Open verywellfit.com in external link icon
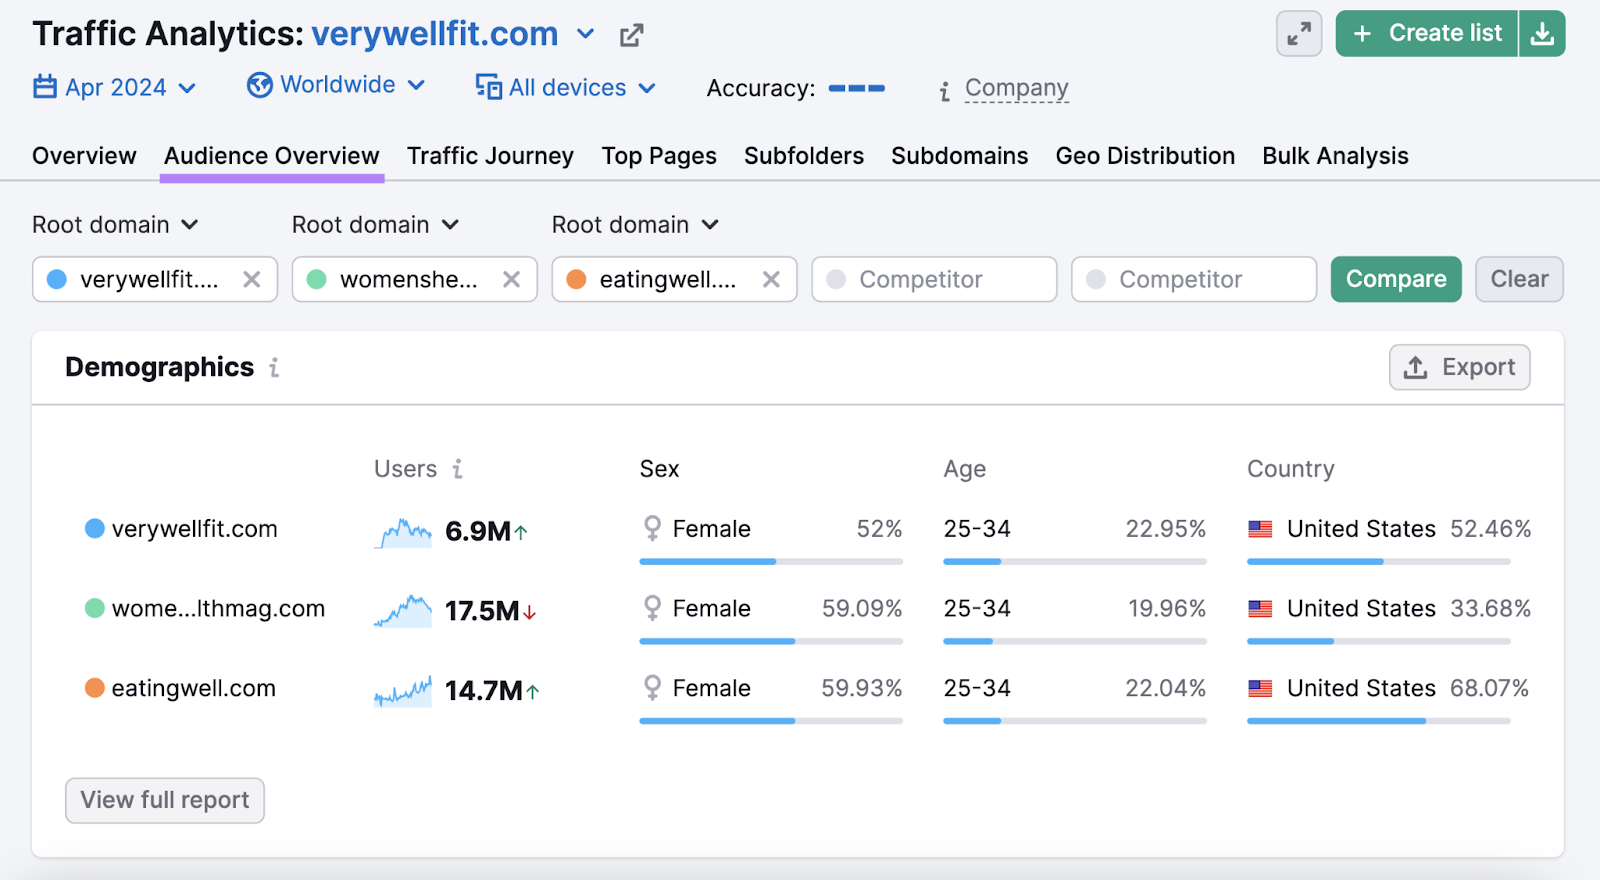The image size is (1600, 880). pos(631,36)
